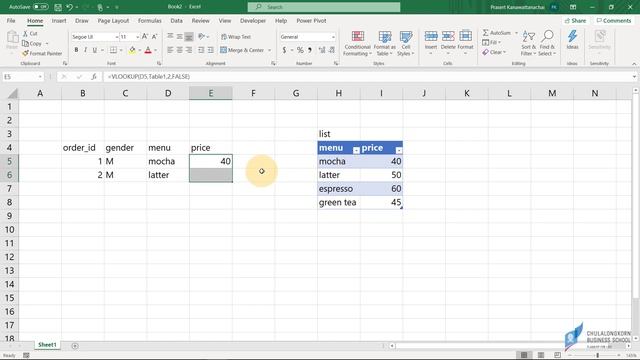Open the File tab
Screen dimensions: 640x360
click(11, 20)
